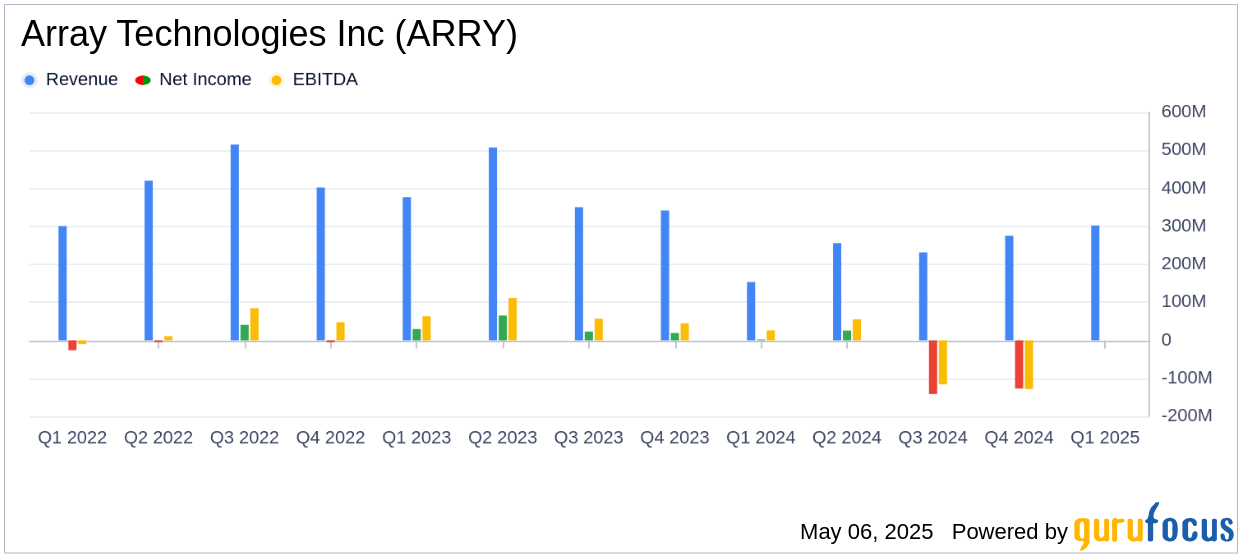
Task: Click the Q3 2022 green net income bar
Action: (x=245, y=333)
